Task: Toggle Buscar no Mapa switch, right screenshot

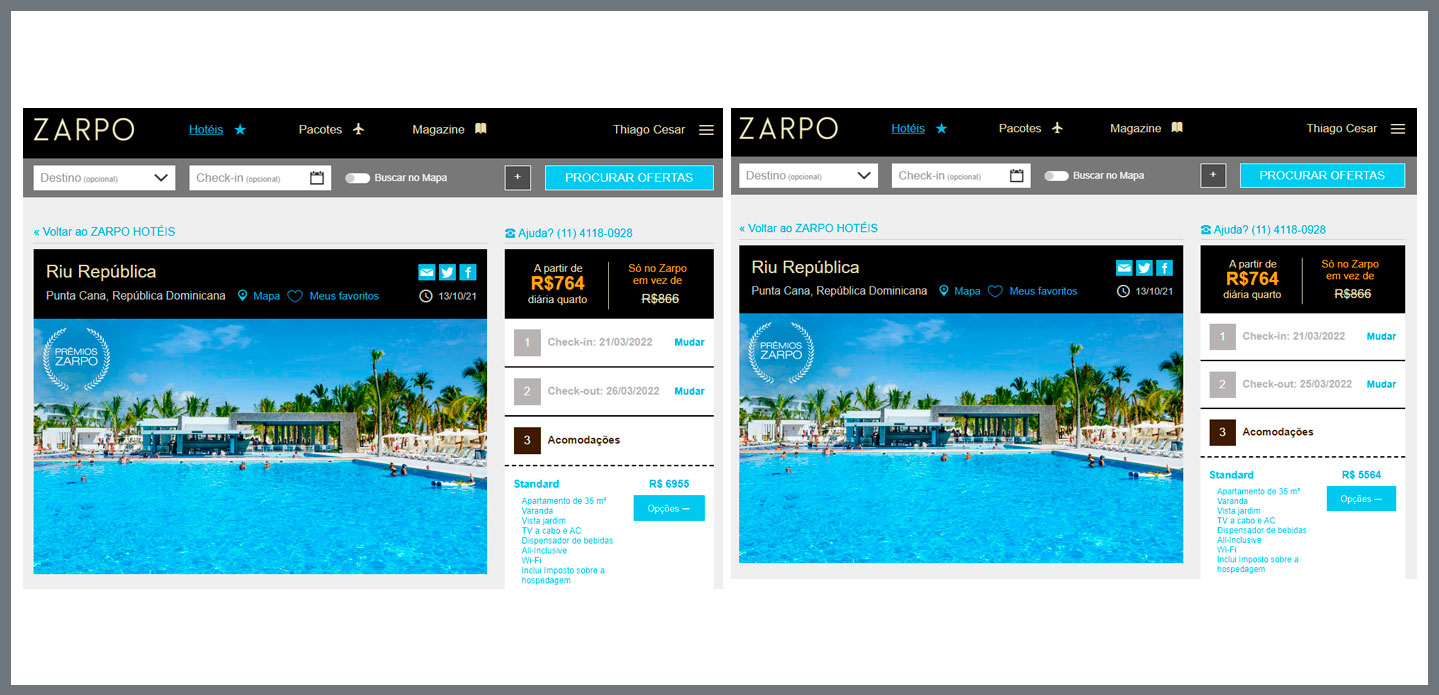Action: click(1056, 176)
